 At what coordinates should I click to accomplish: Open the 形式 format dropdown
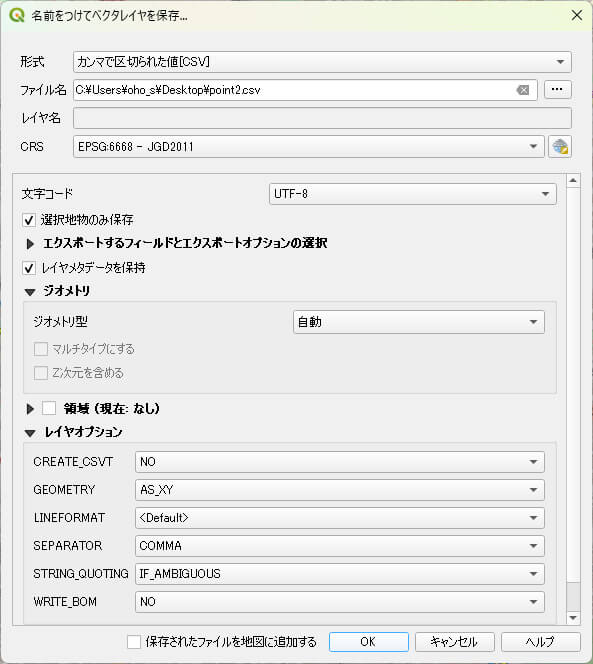pyautogui.click(x=322, y=62)
